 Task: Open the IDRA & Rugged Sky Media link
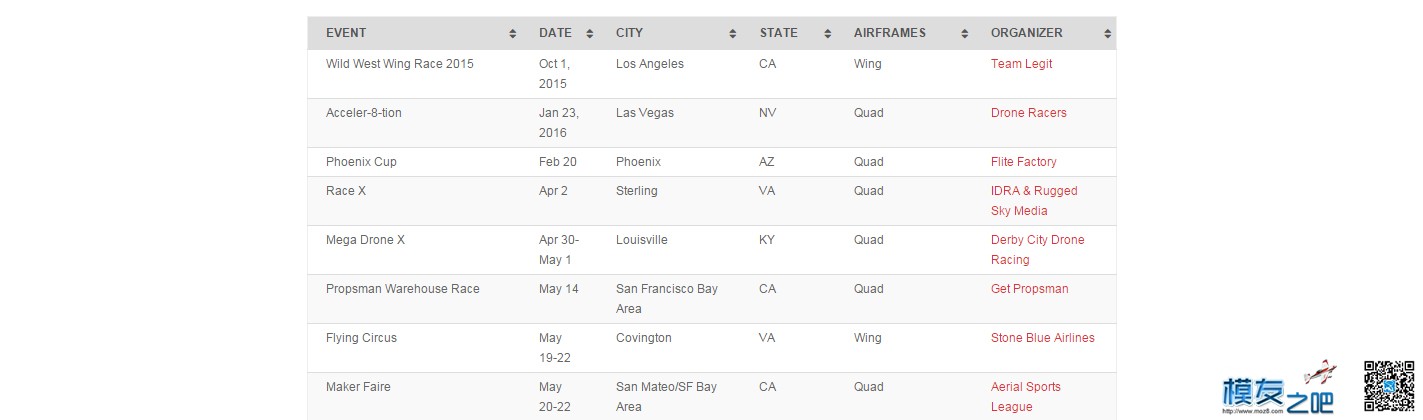(x=1034, y=201)
